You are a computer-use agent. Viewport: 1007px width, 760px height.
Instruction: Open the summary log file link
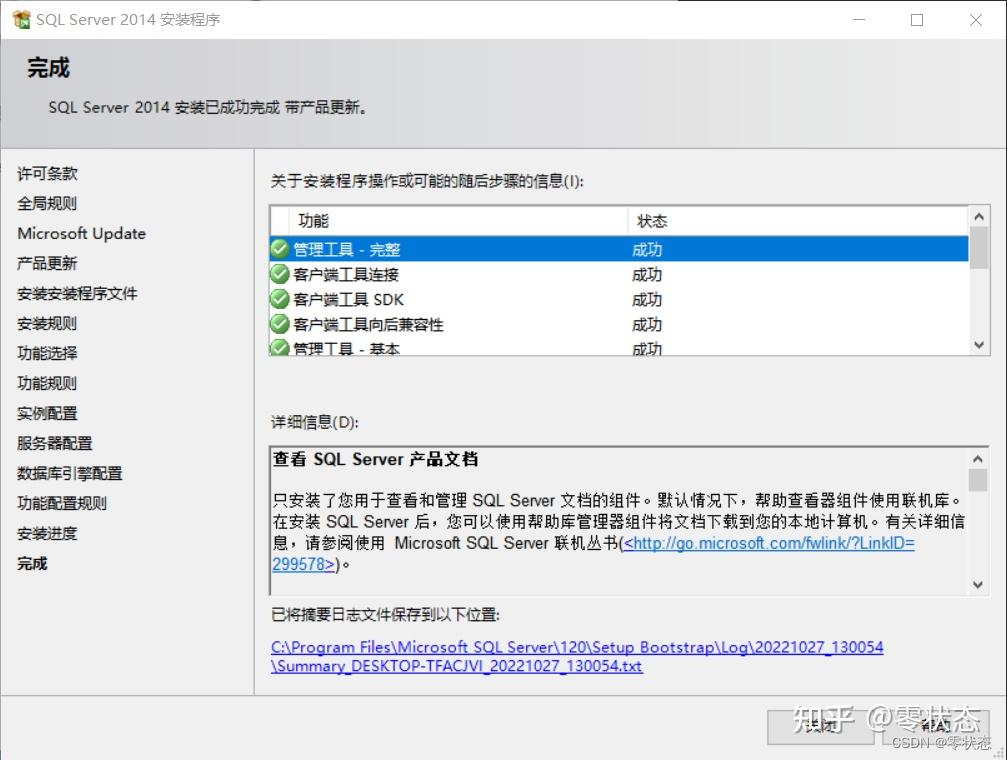pyautogui.click(x=577, y=649)
